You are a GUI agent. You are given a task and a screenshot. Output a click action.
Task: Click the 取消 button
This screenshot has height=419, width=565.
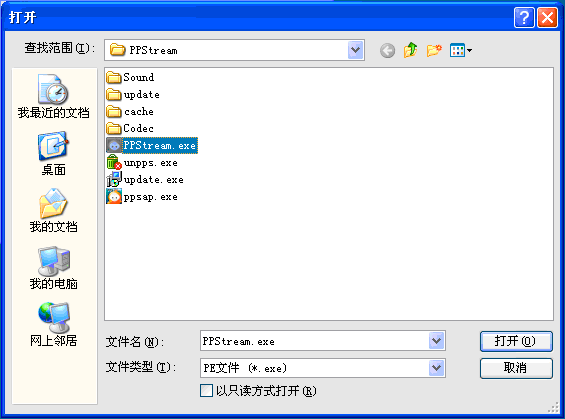pos(516,368)
